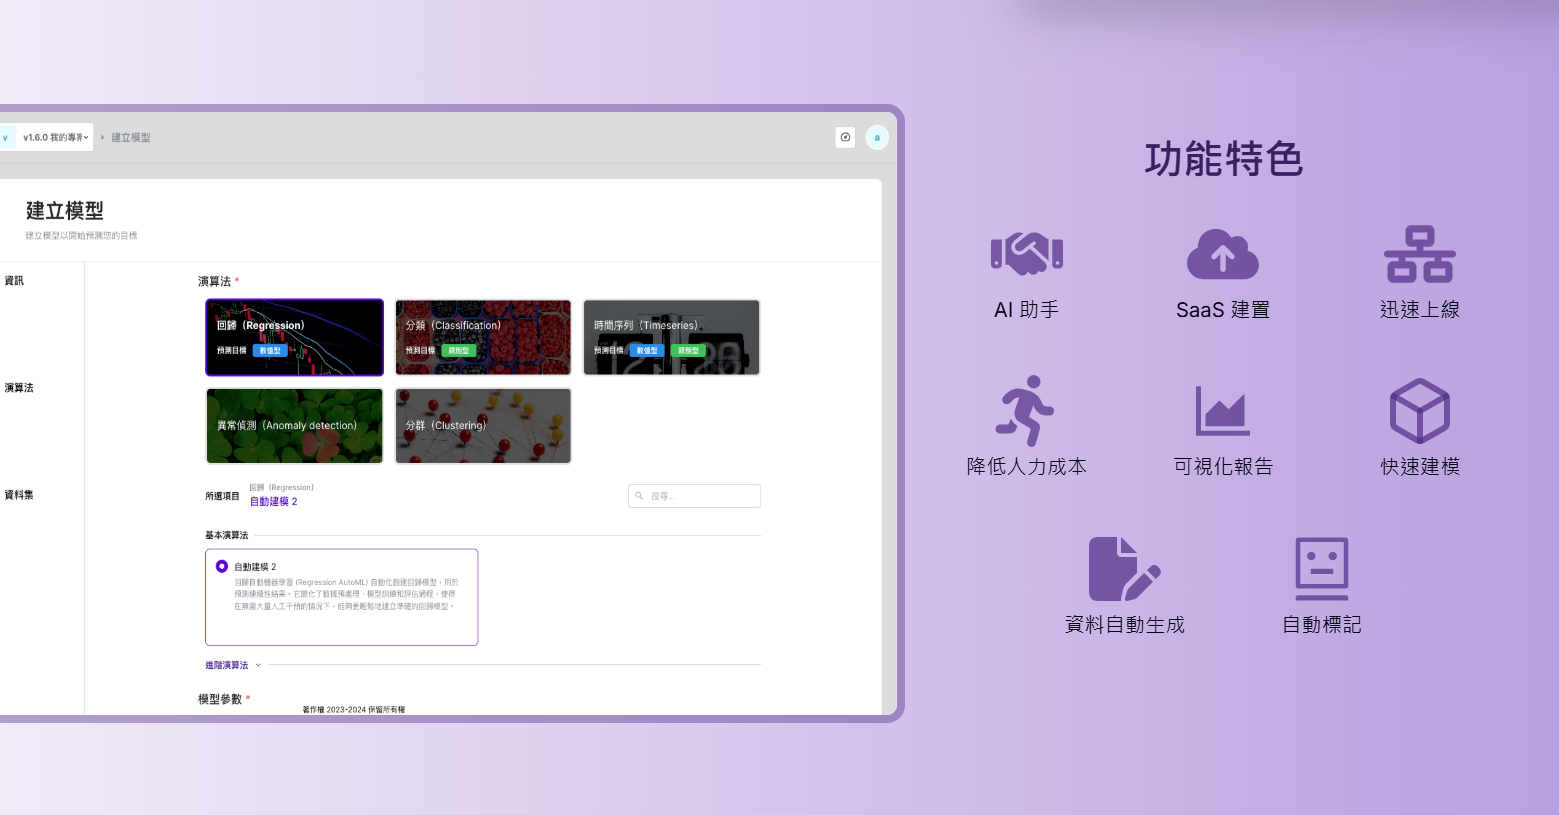Click the 'AI 助手' label
This screenshot has height=815, width=1559.
pos(1026,310)
